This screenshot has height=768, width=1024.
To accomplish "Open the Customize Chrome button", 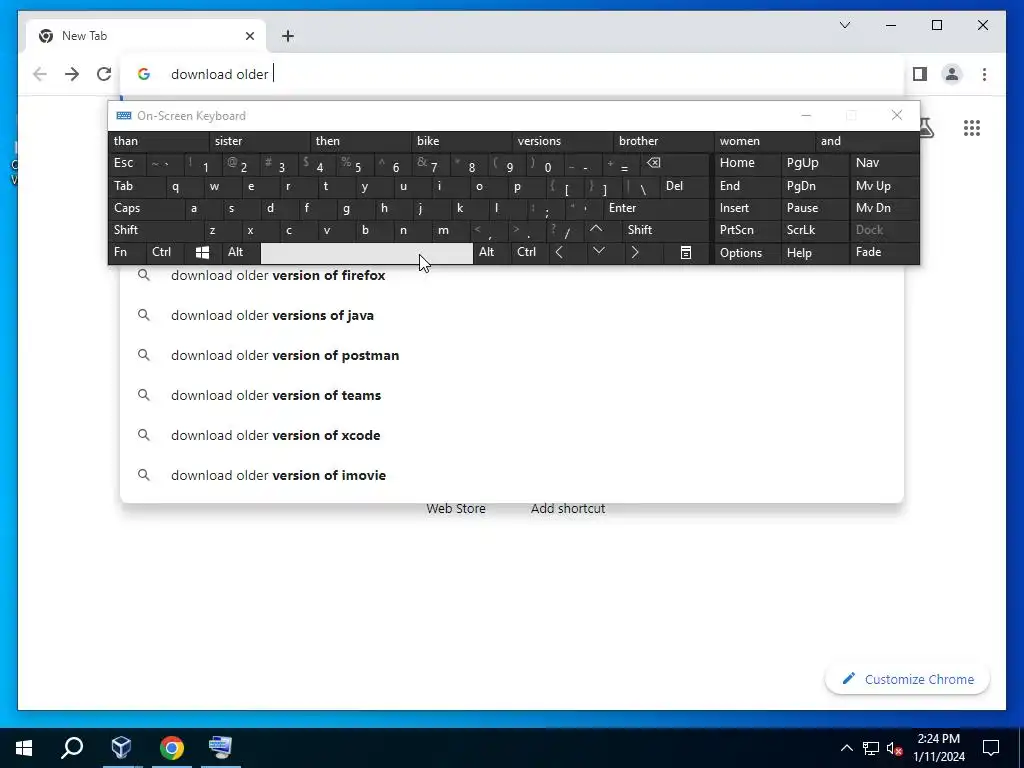I will click(908, 679).
